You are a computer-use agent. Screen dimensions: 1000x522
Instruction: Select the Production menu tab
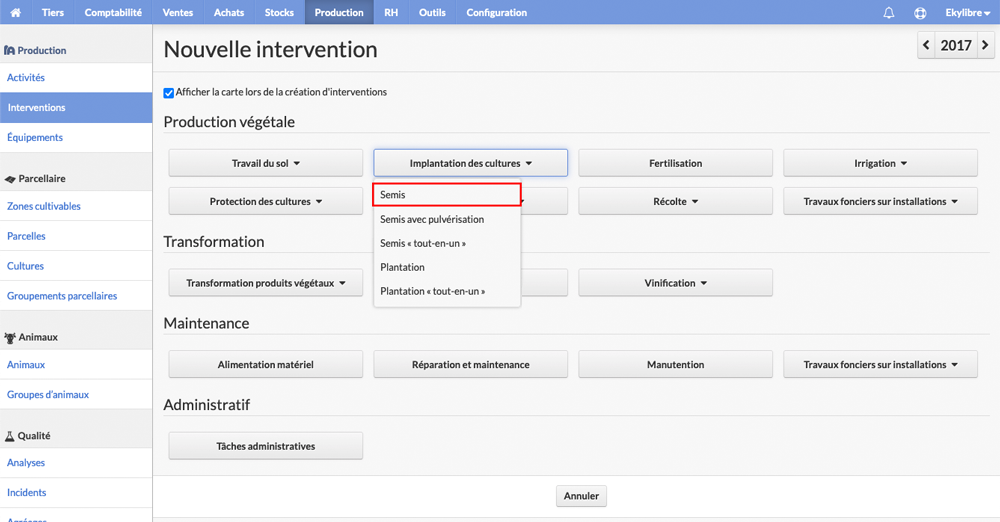pos(339,12)
